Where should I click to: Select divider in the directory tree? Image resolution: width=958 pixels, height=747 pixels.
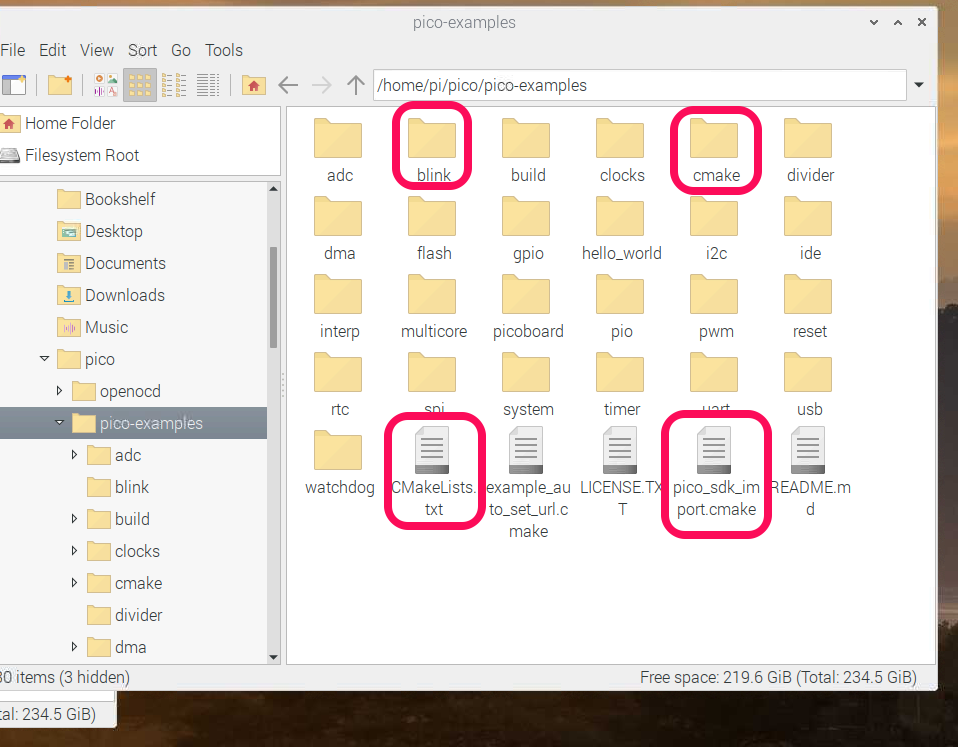(x=139, y=615)
